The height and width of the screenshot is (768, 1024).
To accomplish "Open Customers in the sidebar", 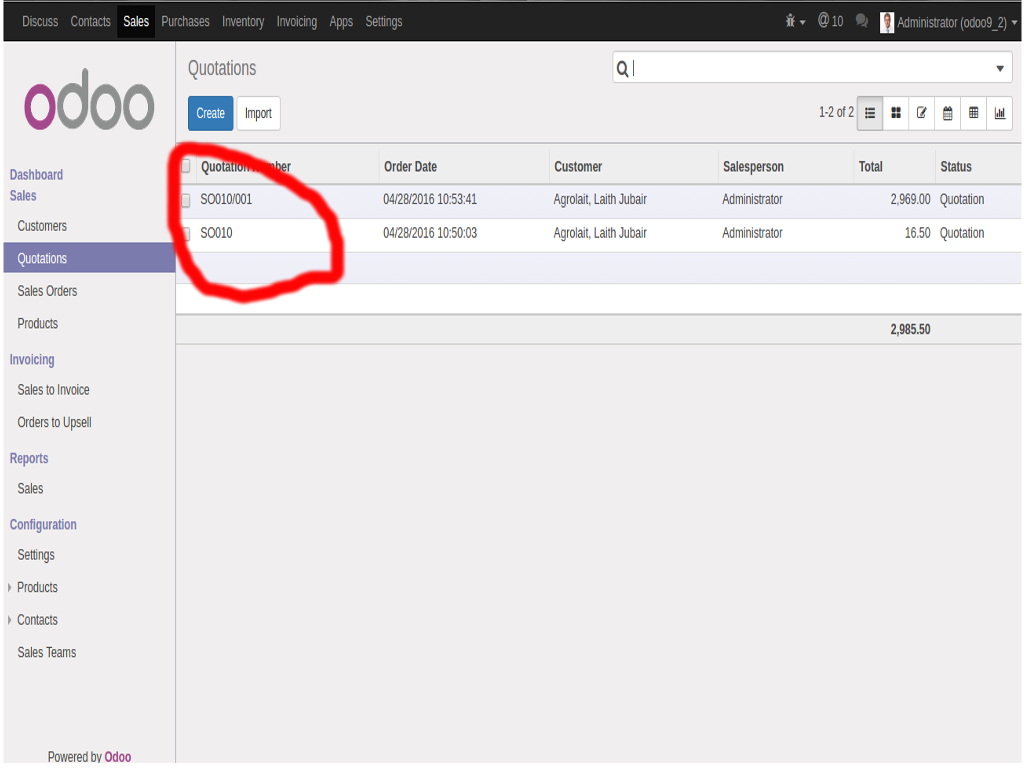I will 42,226.
